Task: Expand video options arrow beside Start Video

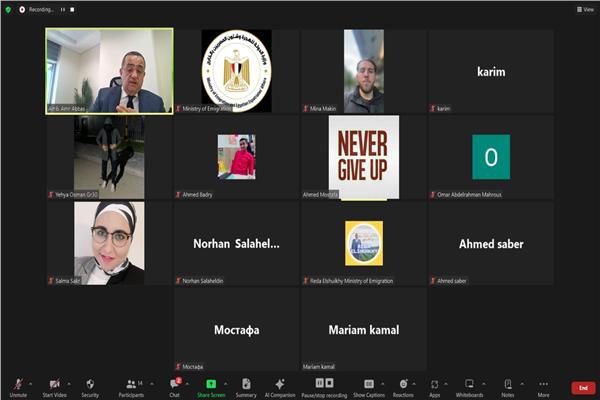Action: [69, 384]
